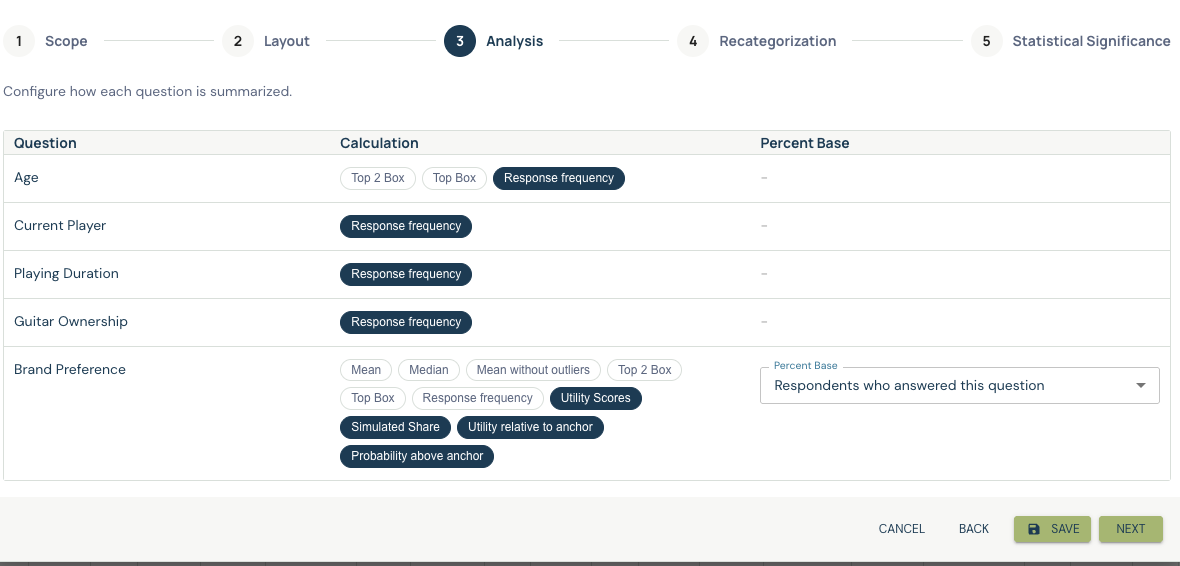The height and width of the screenshot is (566, 1180).
Task: Click Next to proceed
Action: 1130,529
